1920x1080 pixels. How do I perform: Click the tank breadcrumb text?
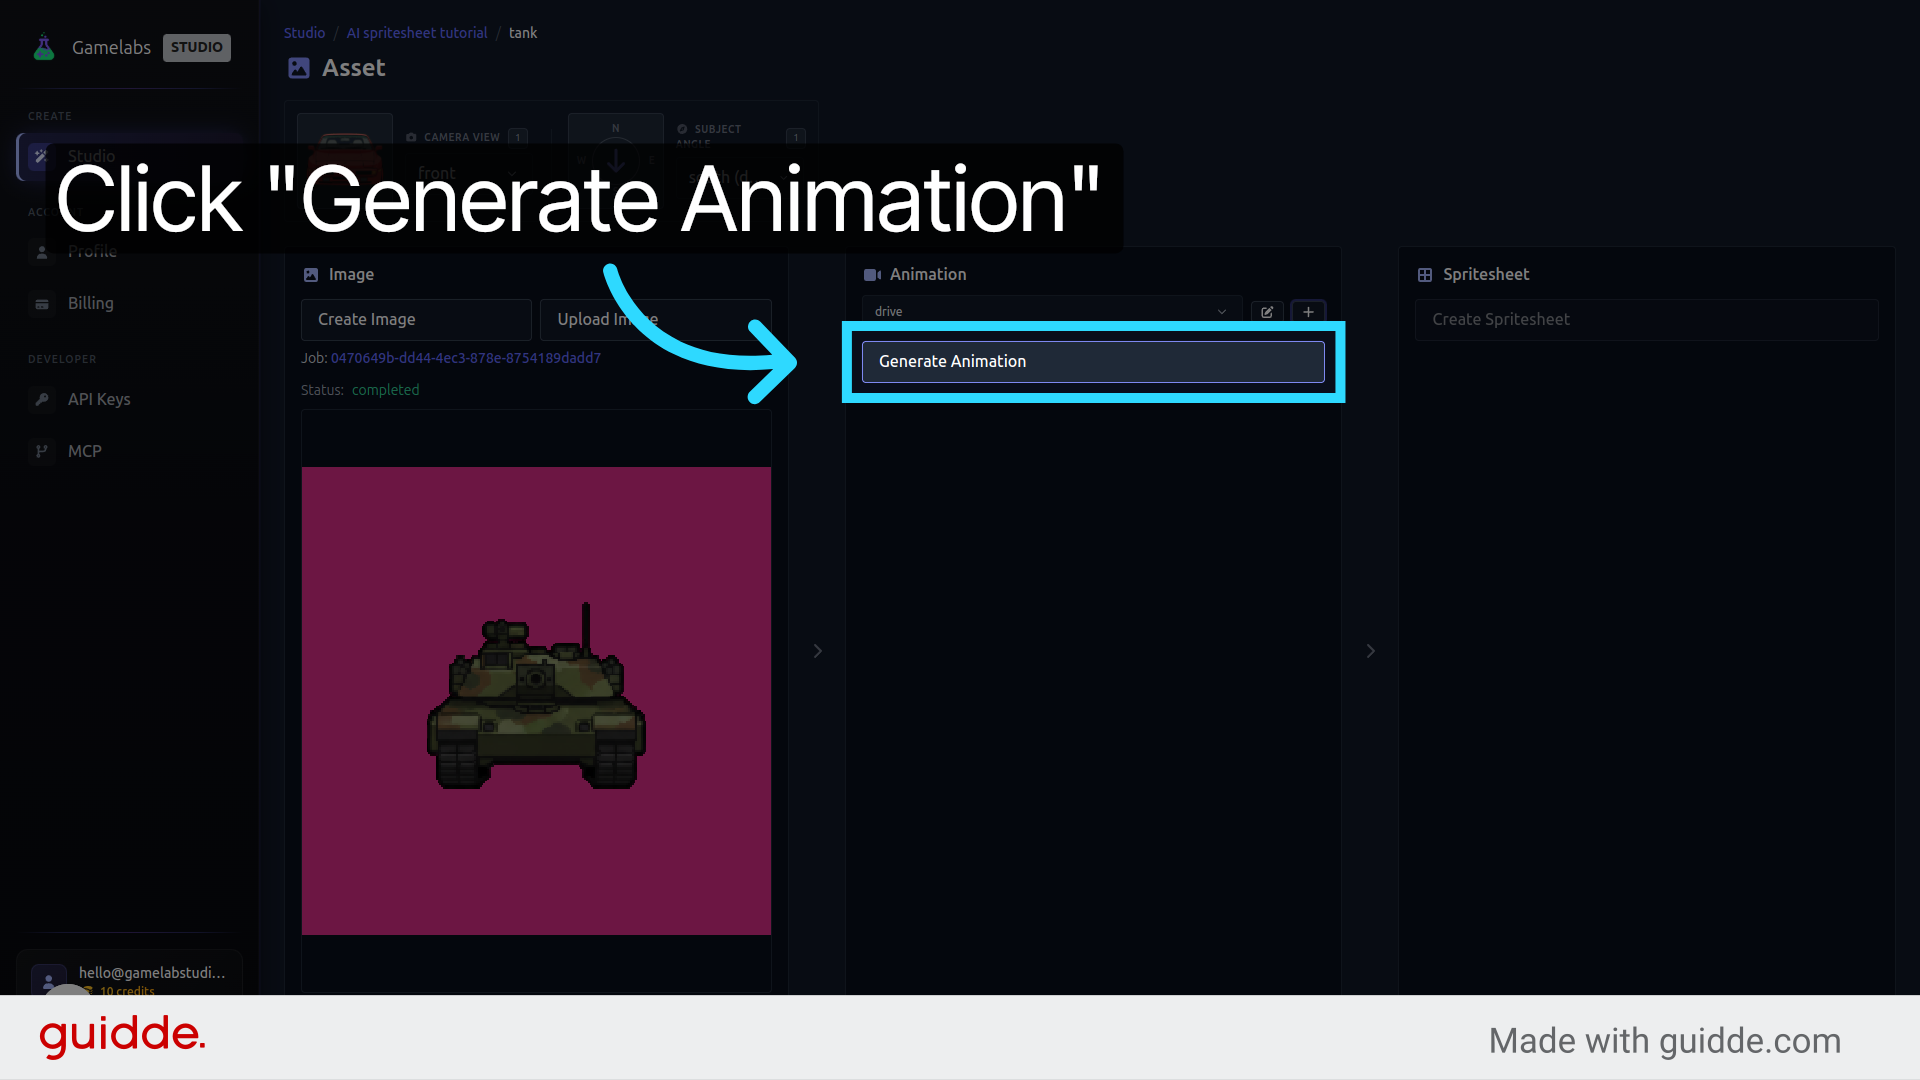click(523, 33)
